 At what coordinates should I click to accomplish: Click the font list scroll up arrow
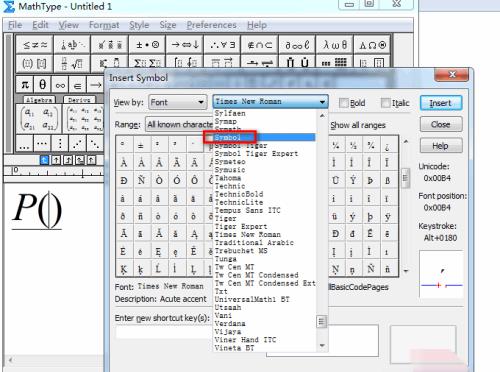(x=322, y=116)
